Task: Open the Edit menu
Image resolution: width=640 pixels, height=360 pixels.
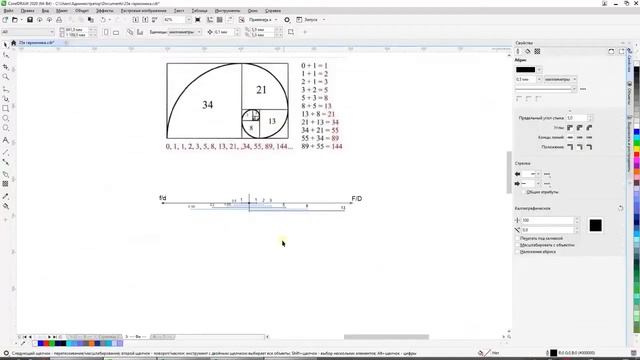Action: (x=27, y=11)
